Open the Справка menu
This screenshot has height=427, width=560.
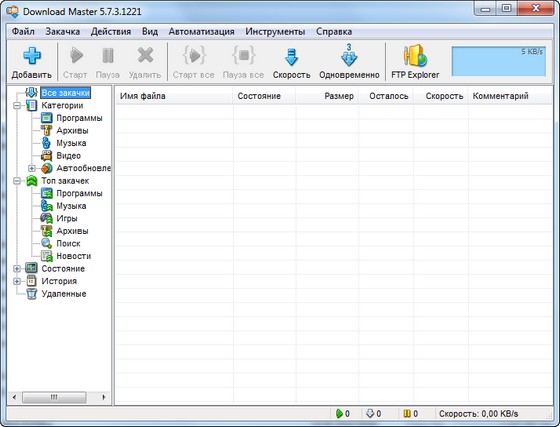tap(334, 31)
